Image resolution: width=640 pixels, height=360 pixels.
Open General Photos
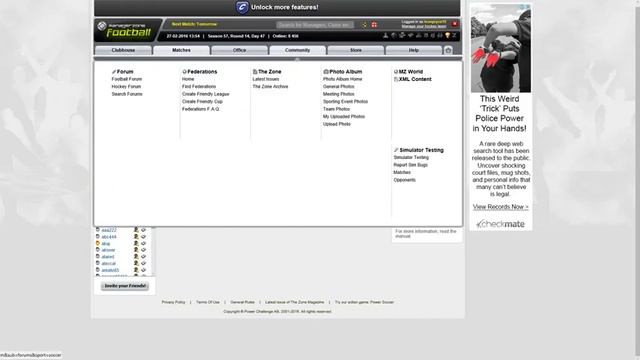(338, 87)
